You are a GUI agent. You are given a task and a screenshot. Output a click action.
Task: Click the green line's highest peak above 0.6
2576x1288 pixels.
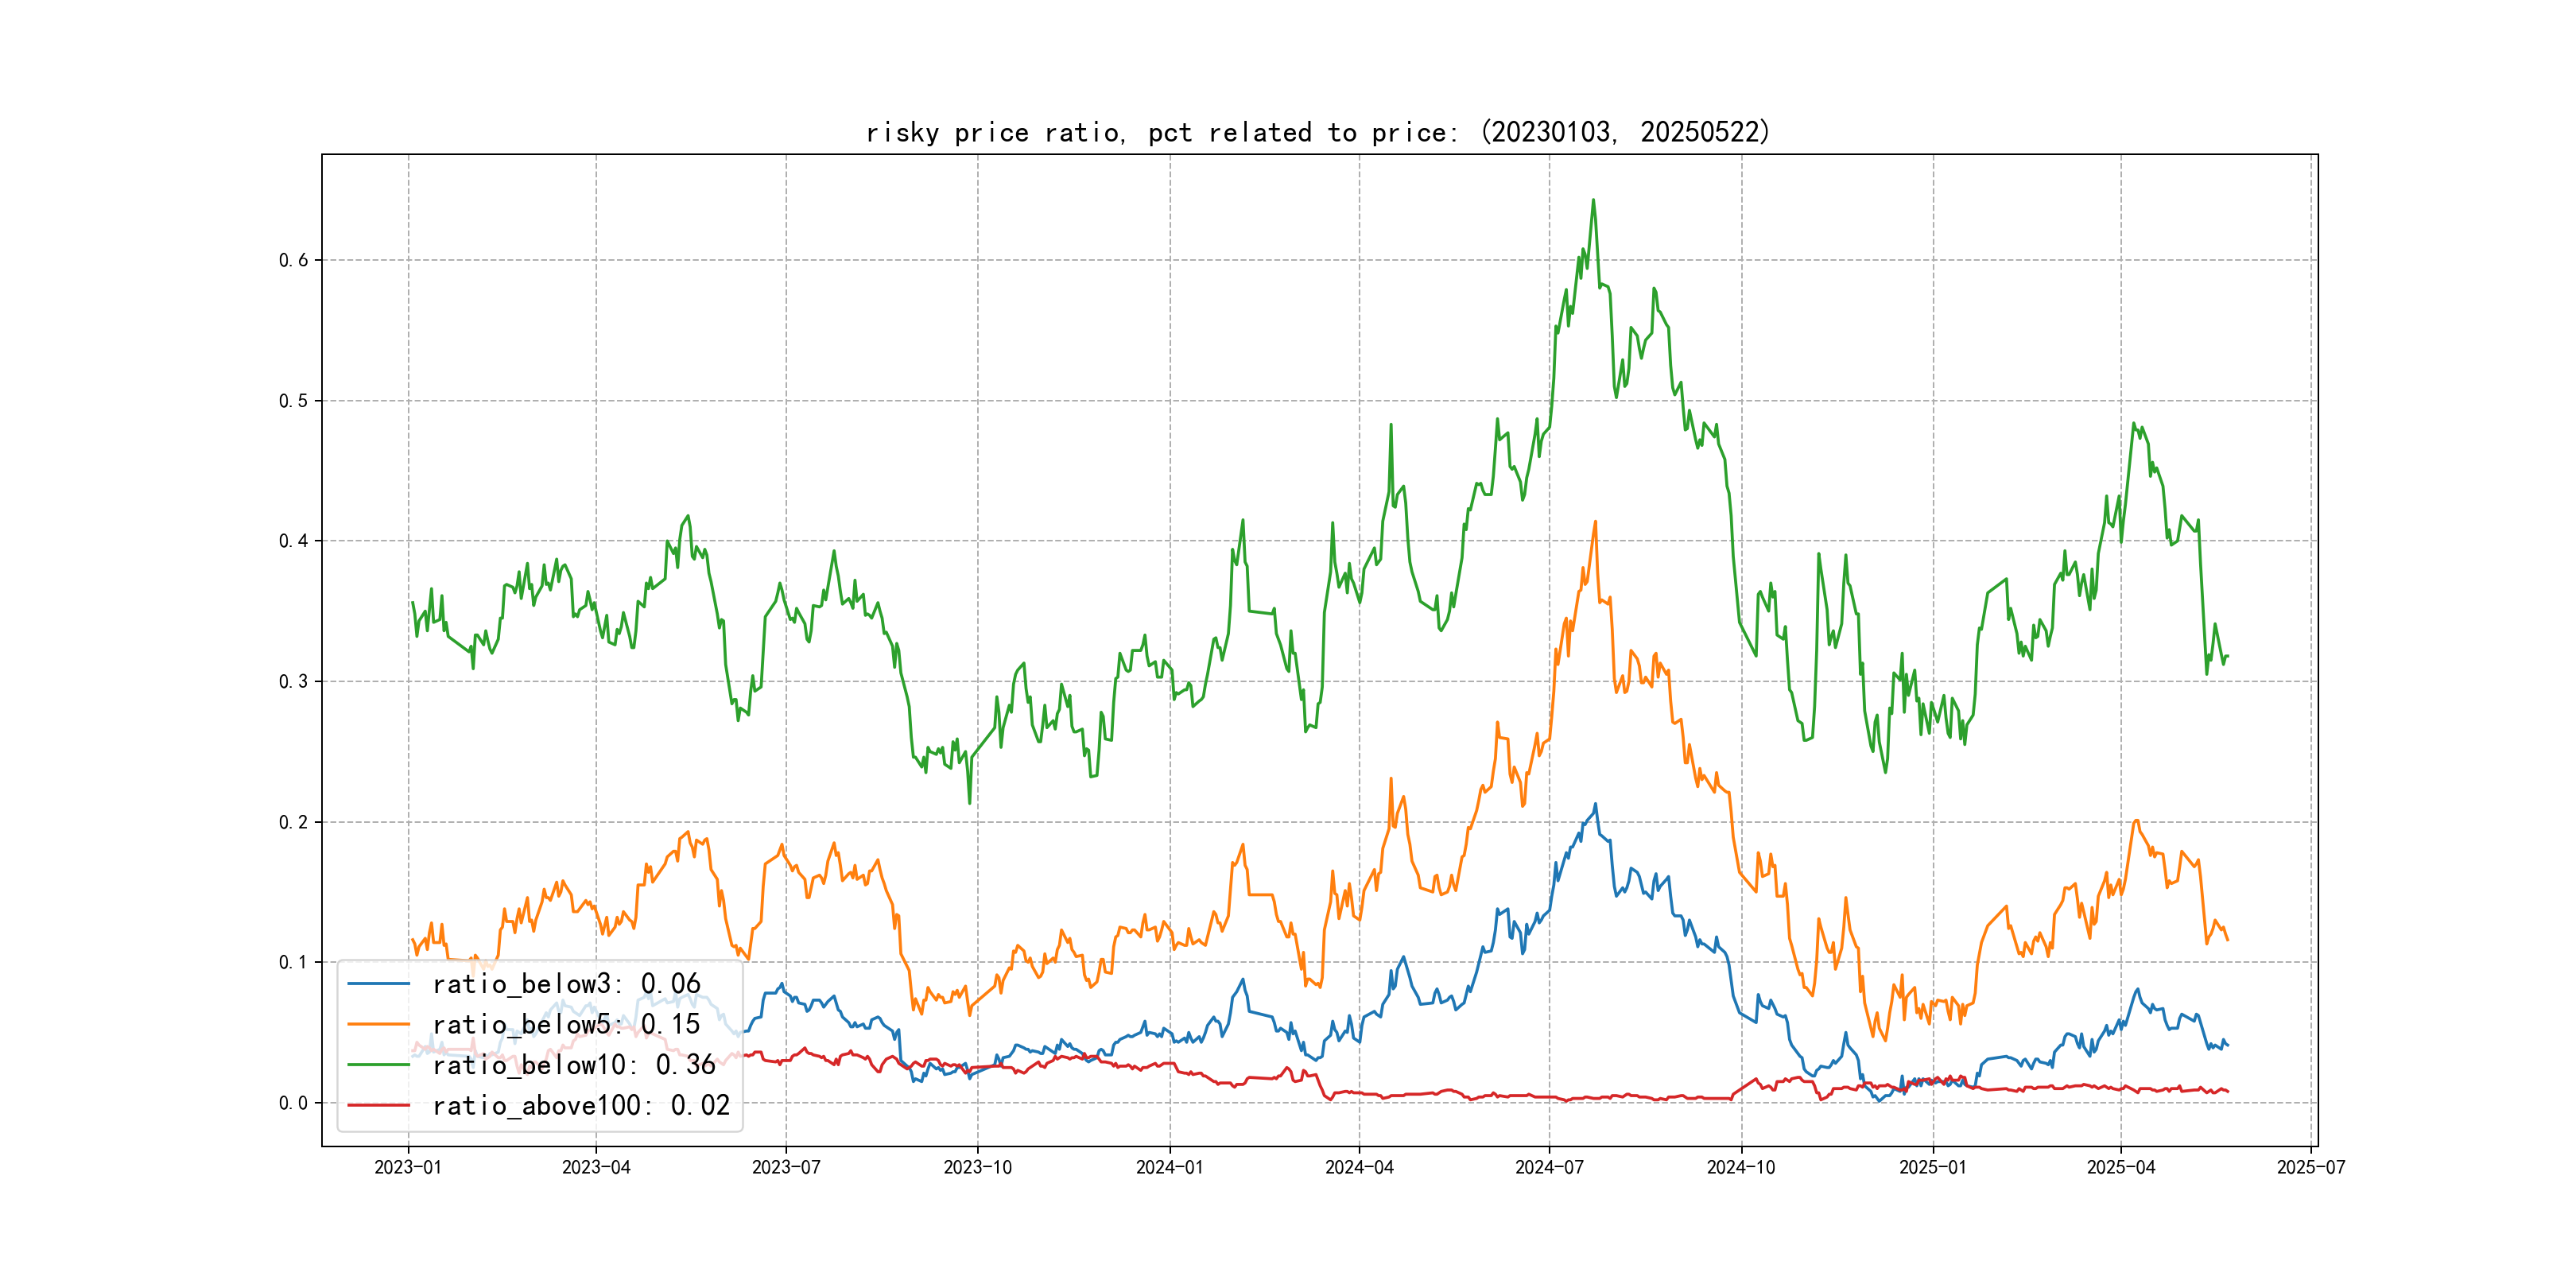(1593, 201)
